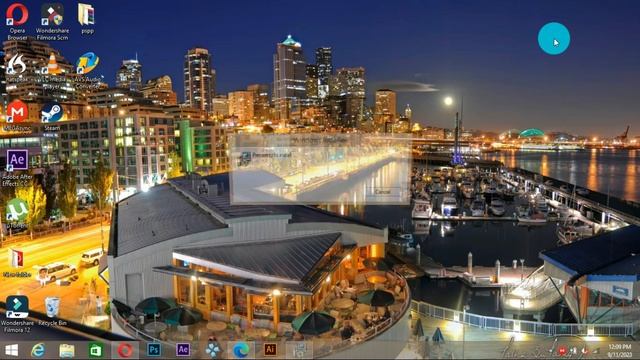Launch Photoshop from the taskbar

[154, 350]
